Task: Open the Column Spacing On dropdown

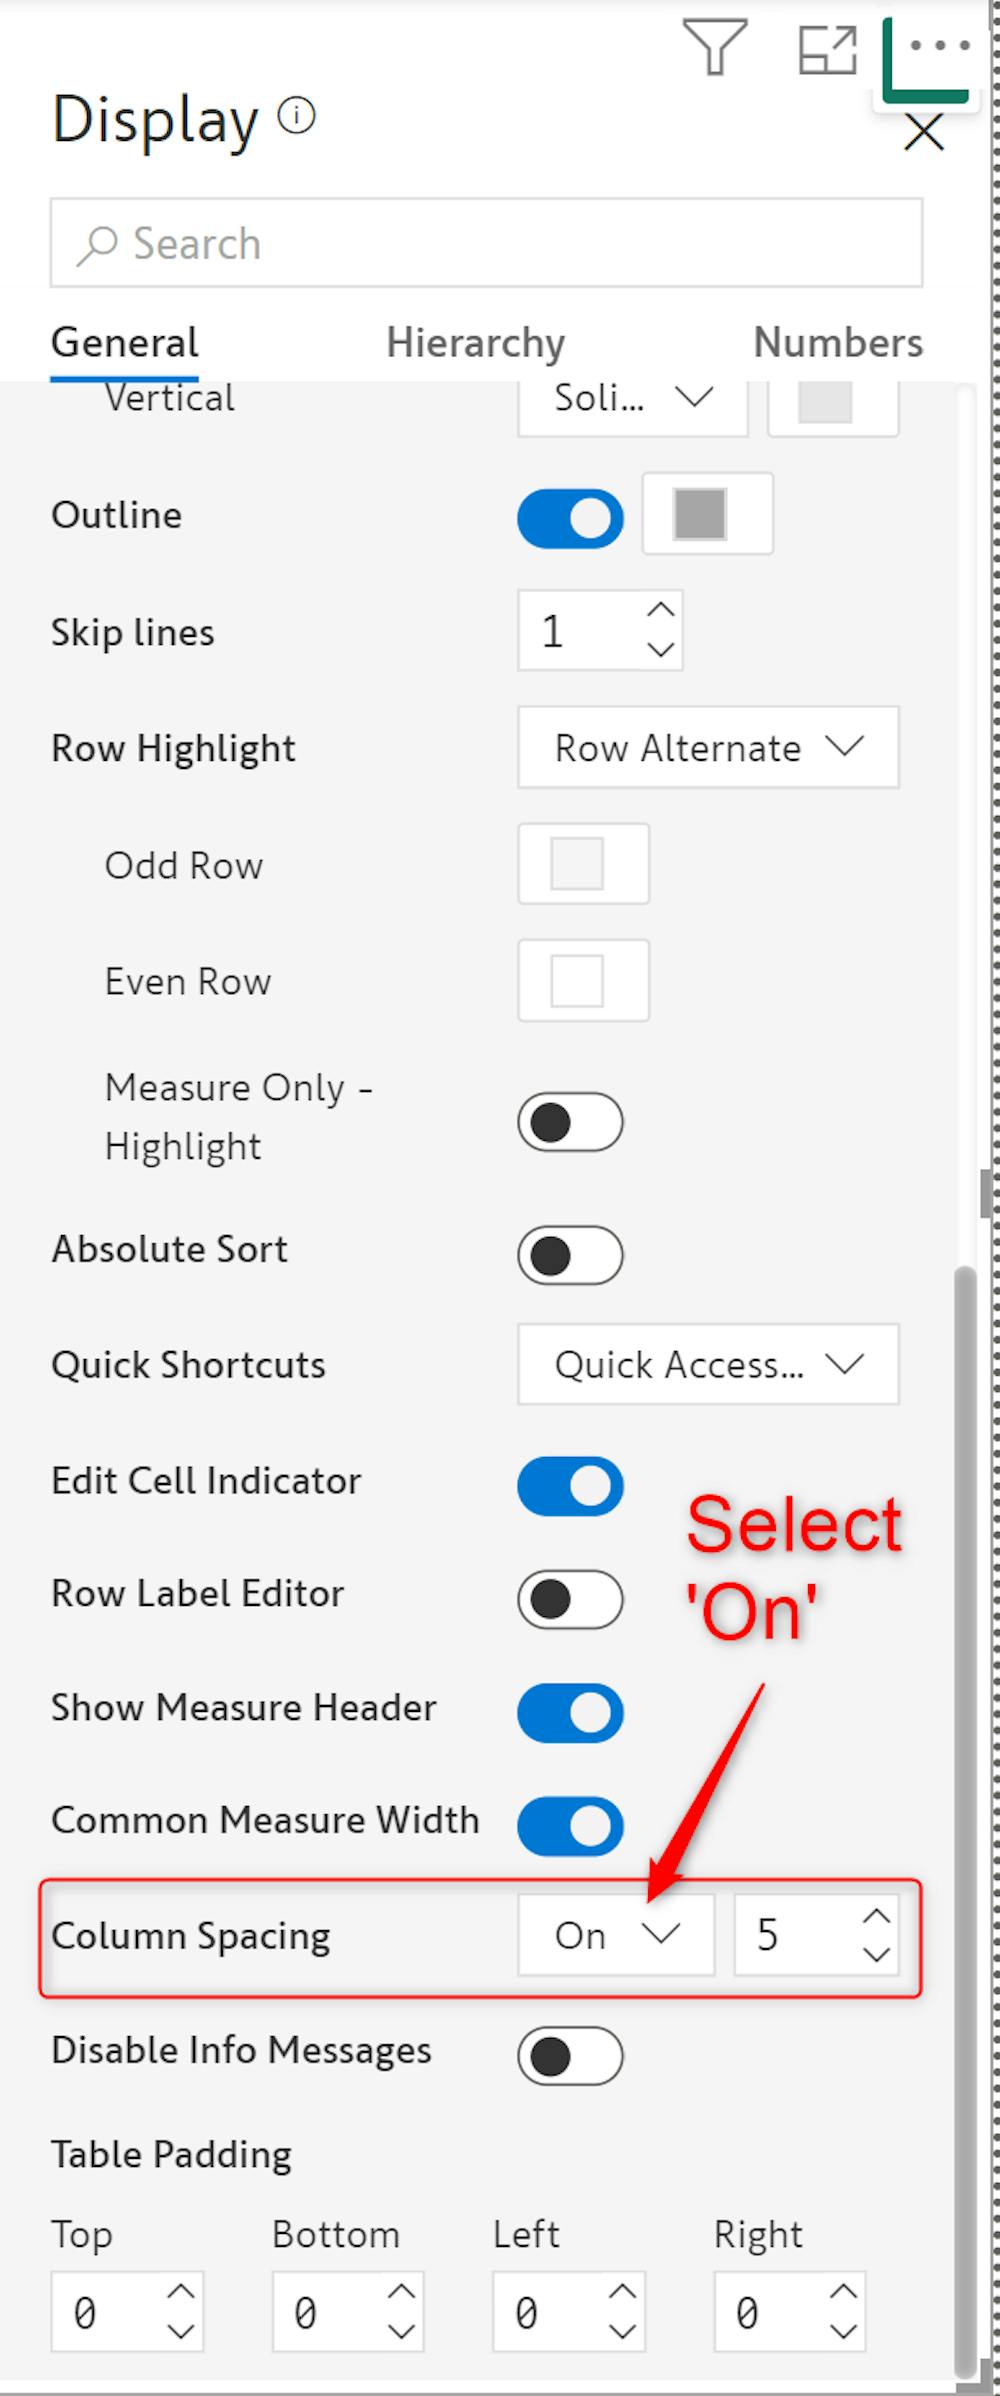Action: 616,1934
